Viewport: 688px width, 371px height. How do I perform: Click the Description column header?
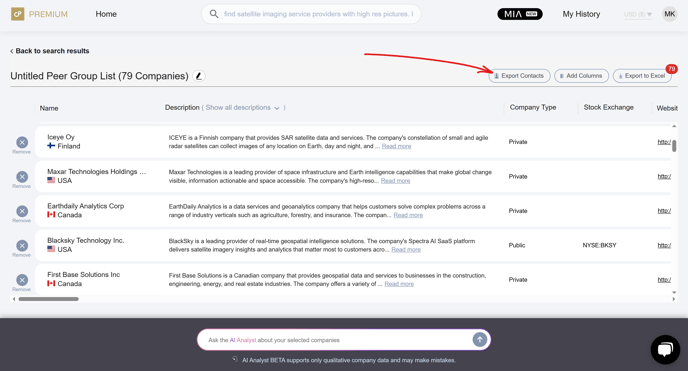coord(182,107)
